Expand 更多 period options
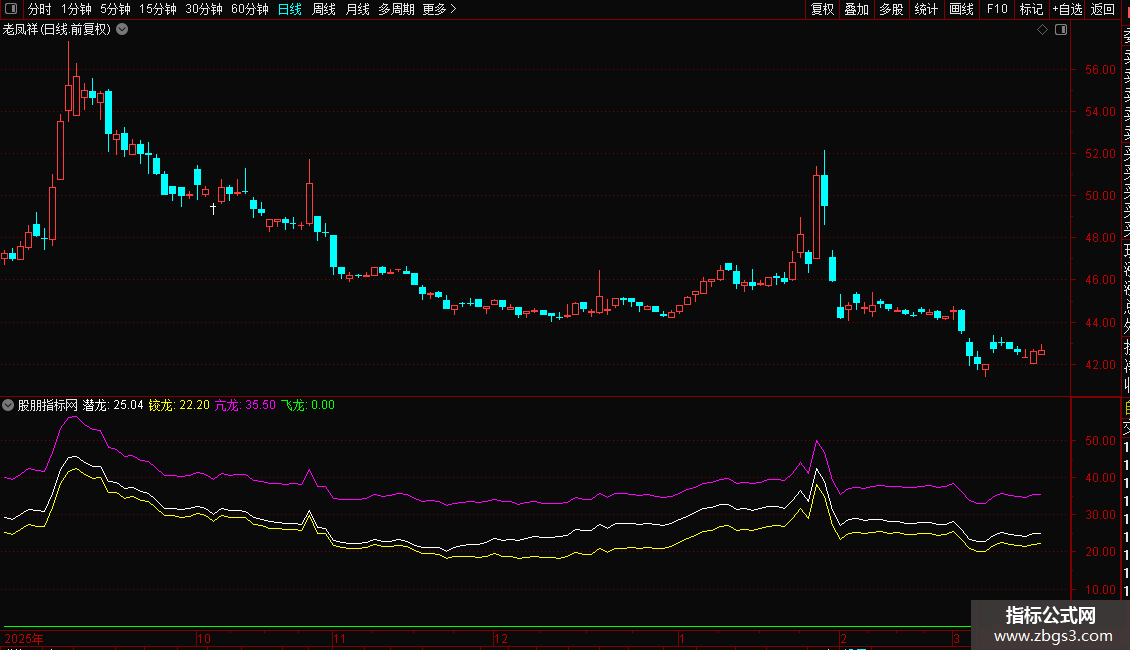 [439, 9]
